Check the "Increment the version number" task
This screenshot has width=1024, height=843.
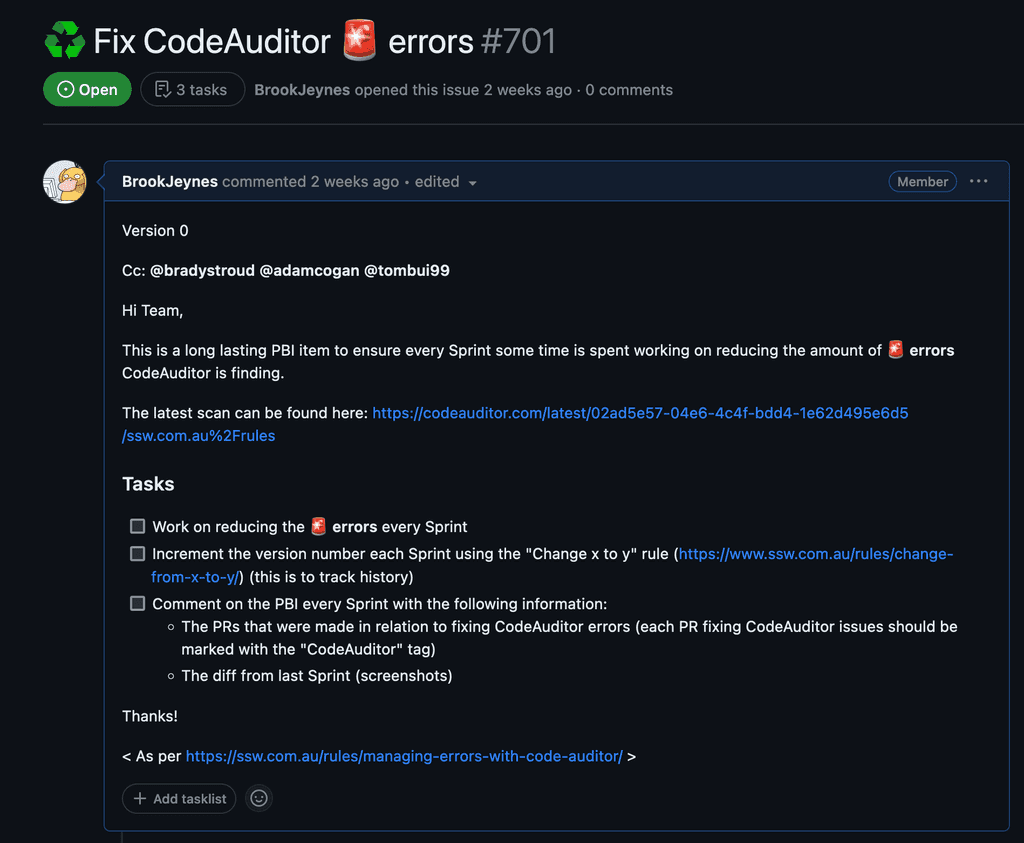coord(137,553)
